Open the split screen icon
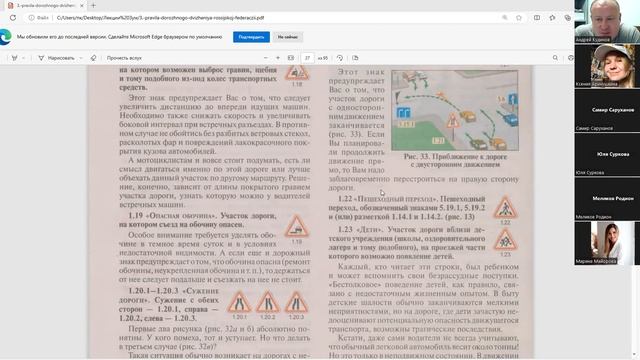 (537, 18)
